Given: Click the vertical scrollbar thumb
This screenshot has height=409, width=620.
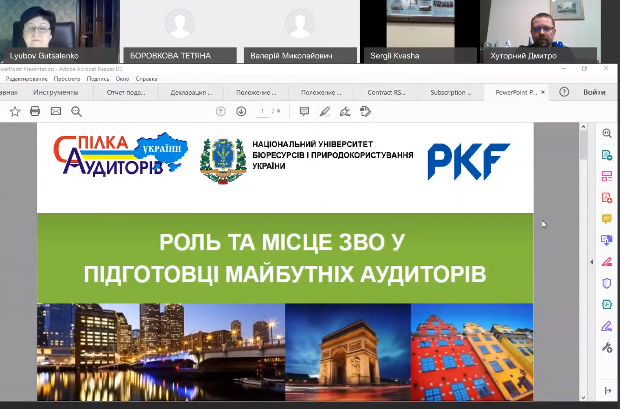Looking at the screenshot, I should pos(584,145).
